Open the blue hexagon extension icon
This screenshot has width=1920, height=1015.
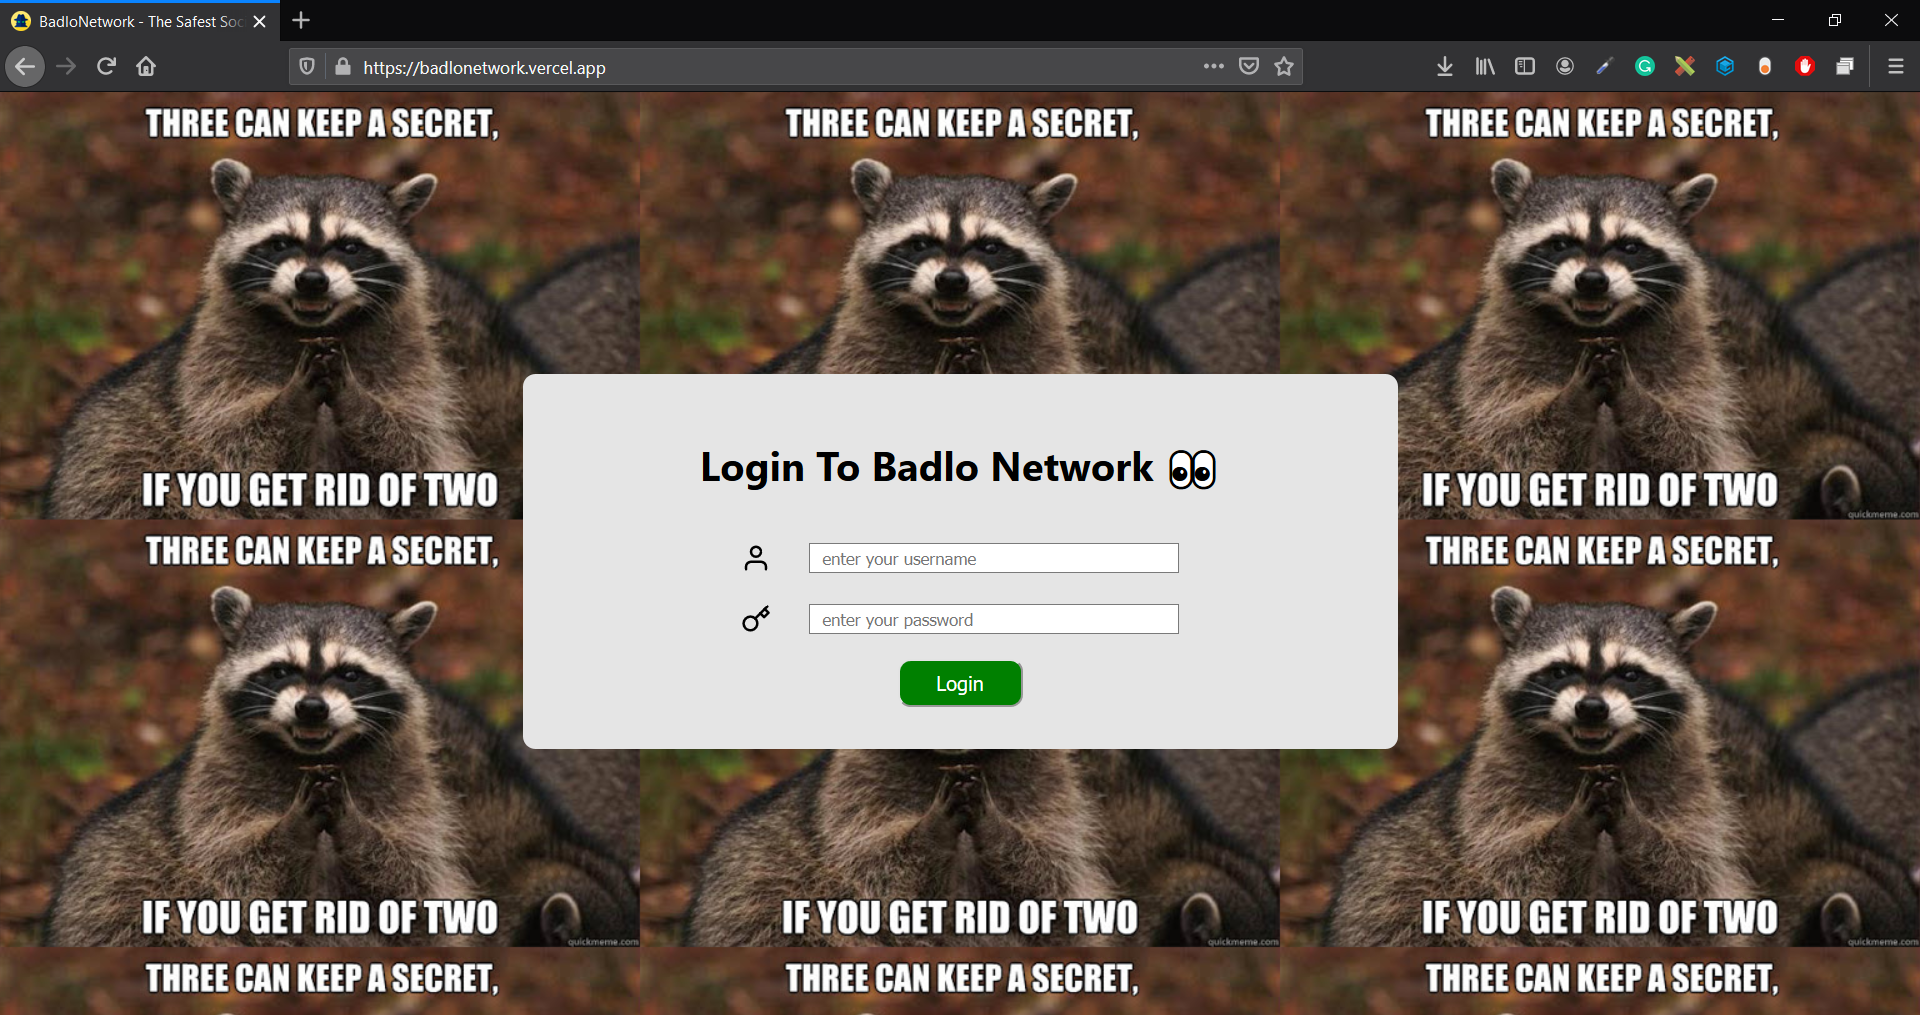1725,67
